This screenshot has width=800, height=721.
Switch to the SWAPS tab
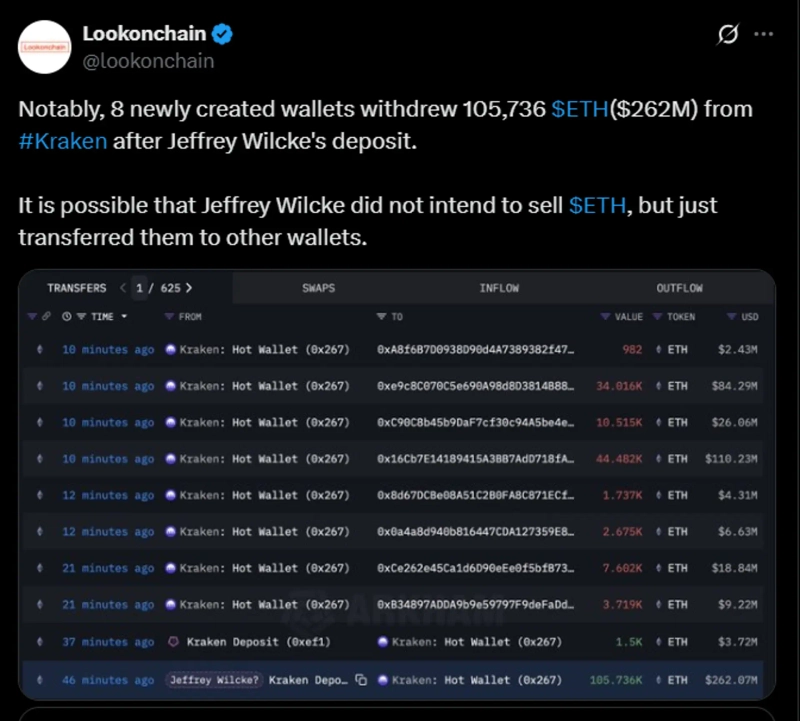318,288
